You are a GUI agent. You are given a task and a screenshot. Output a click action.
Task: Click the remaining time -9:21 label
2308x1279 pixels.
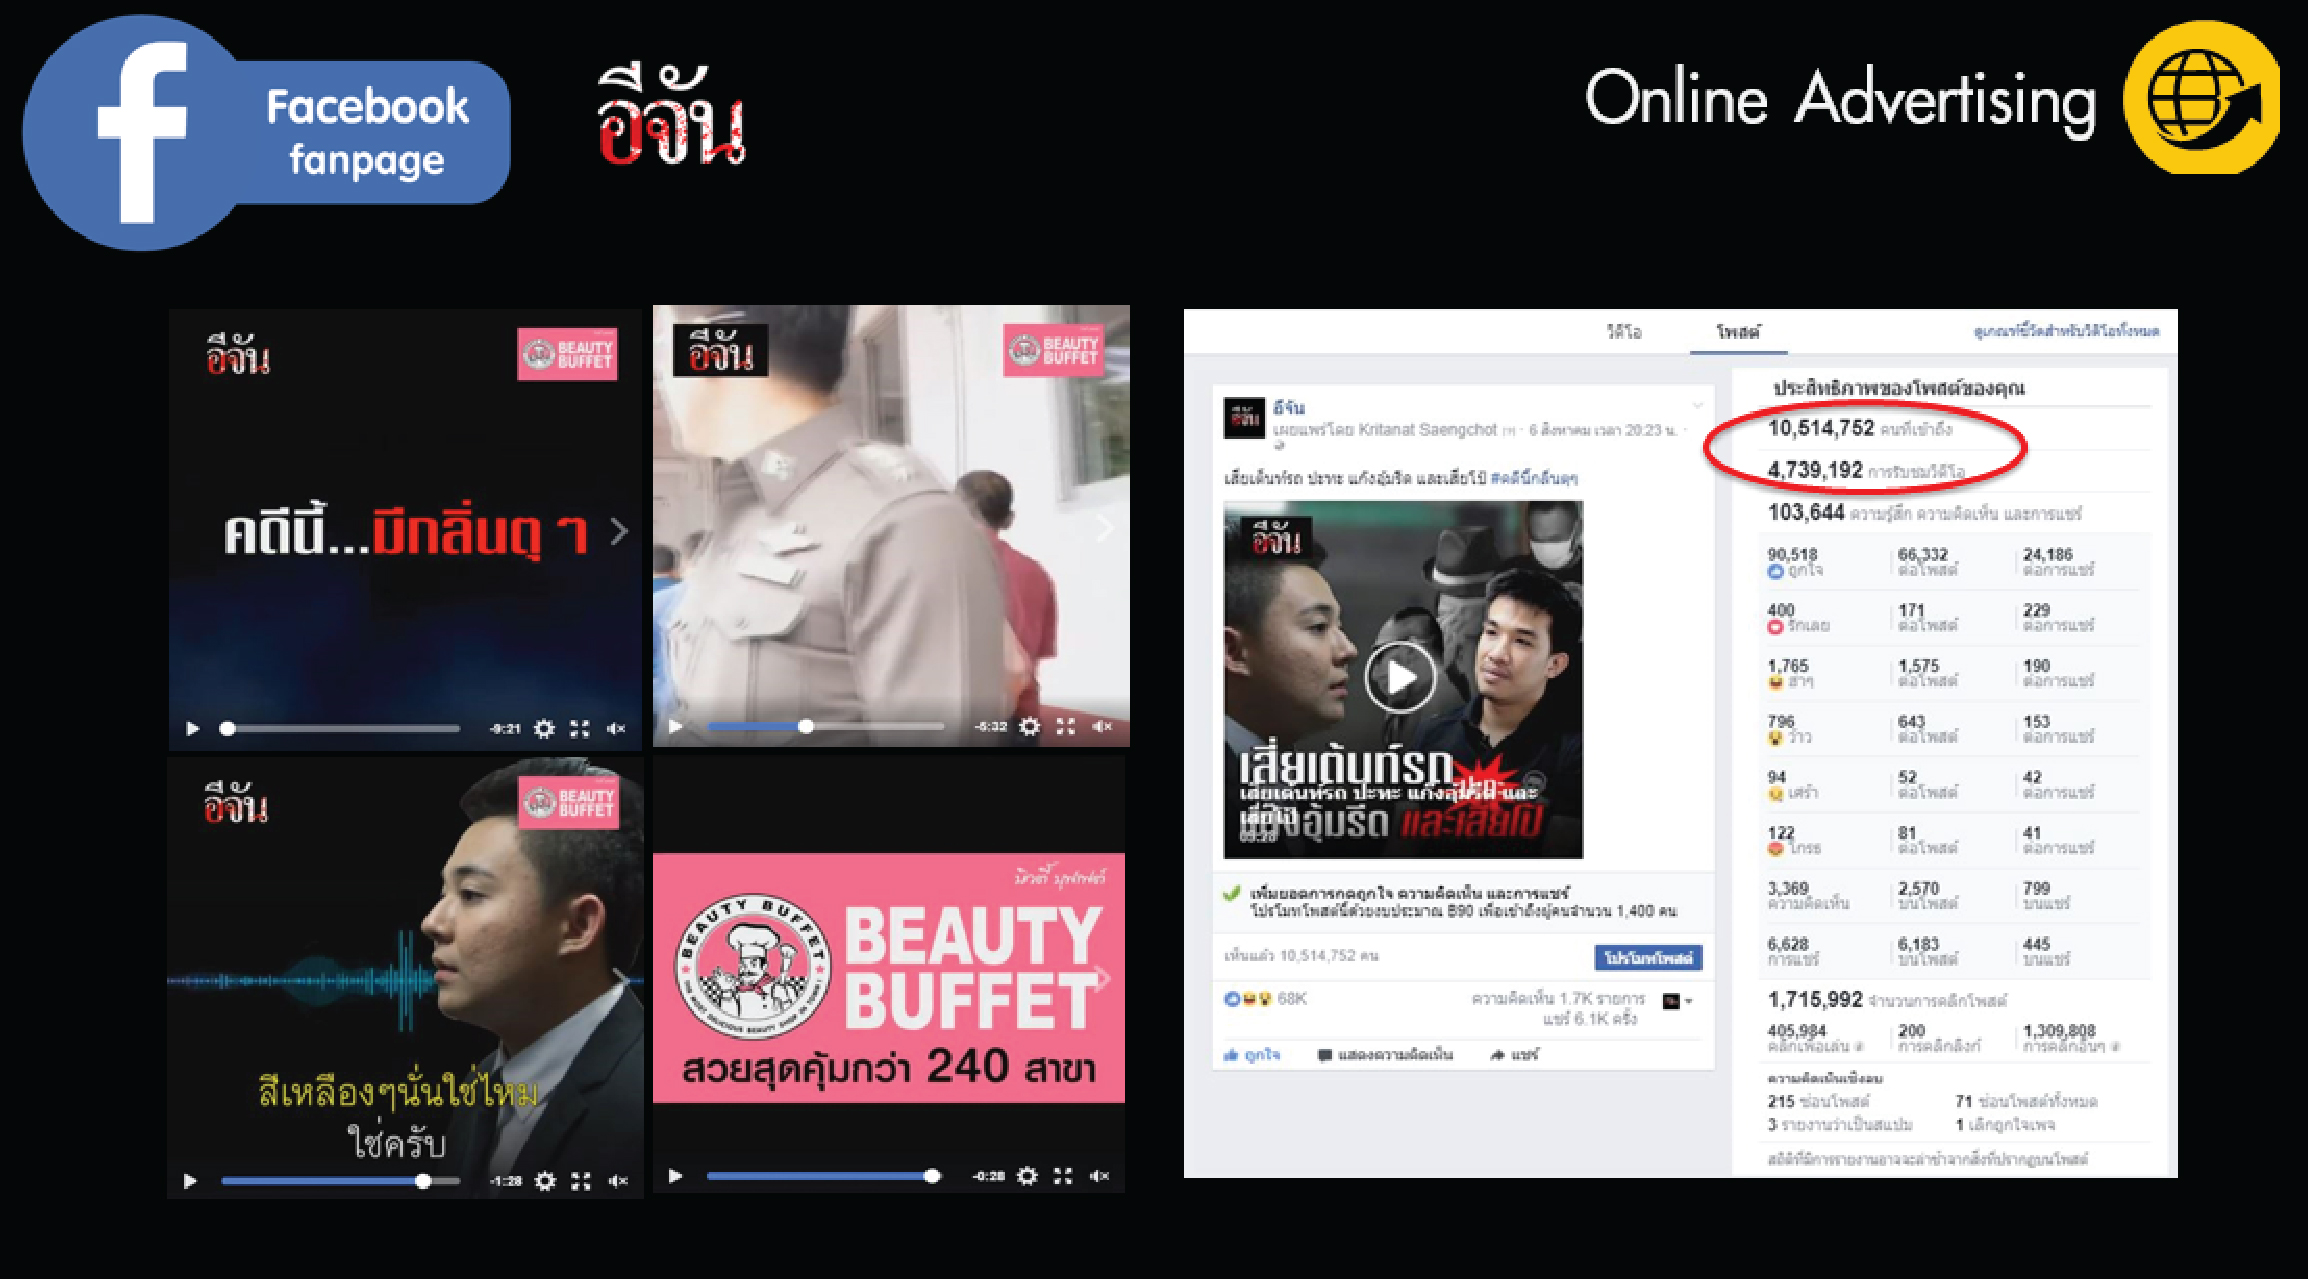506,729
